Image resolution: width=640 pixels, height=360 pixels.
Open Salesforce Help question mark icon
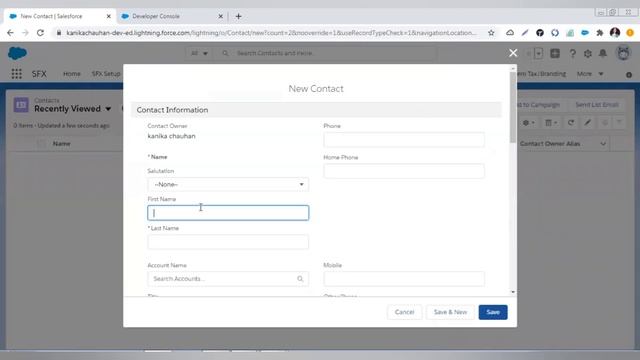tap(572, 53)
